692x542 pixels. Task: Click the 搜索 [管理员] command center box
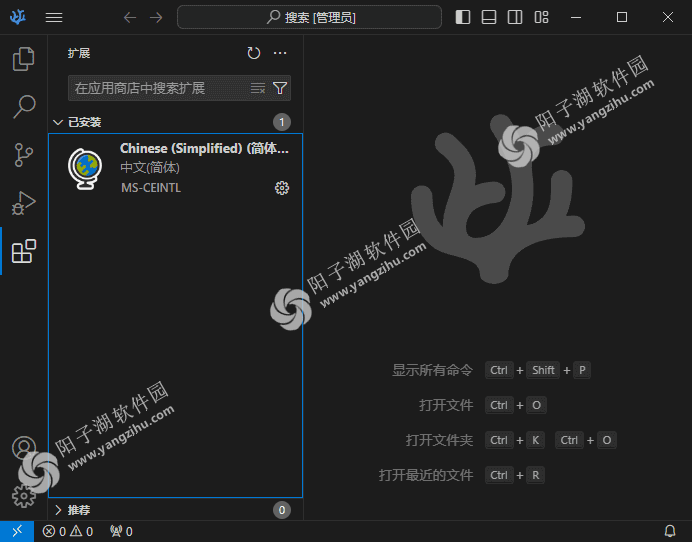pyautogui.click(x=309, y=17)
